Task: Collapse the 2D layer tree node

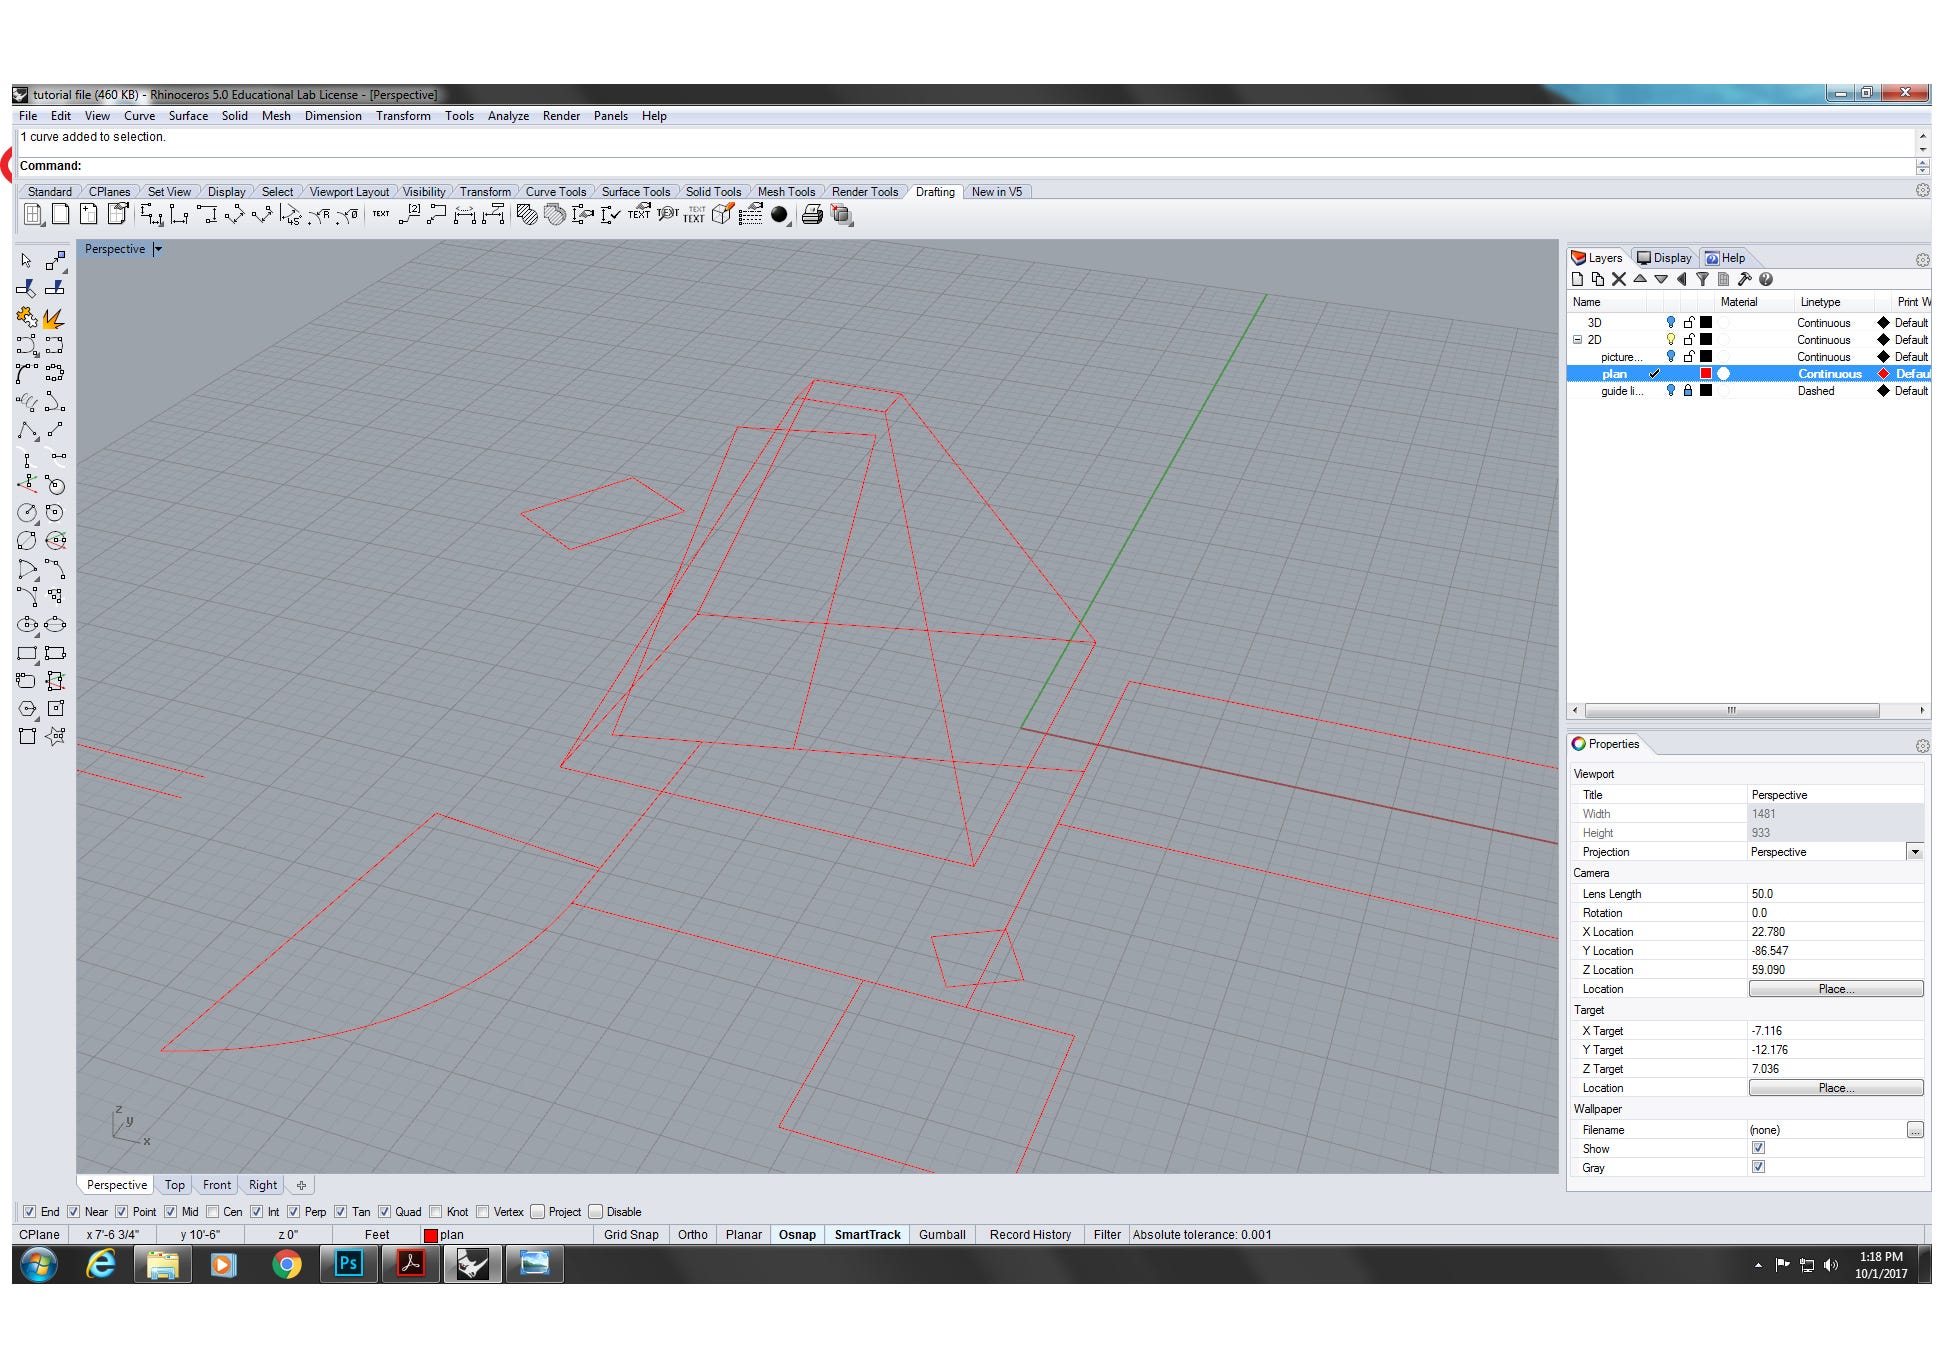Action: tap(1578, 339)
